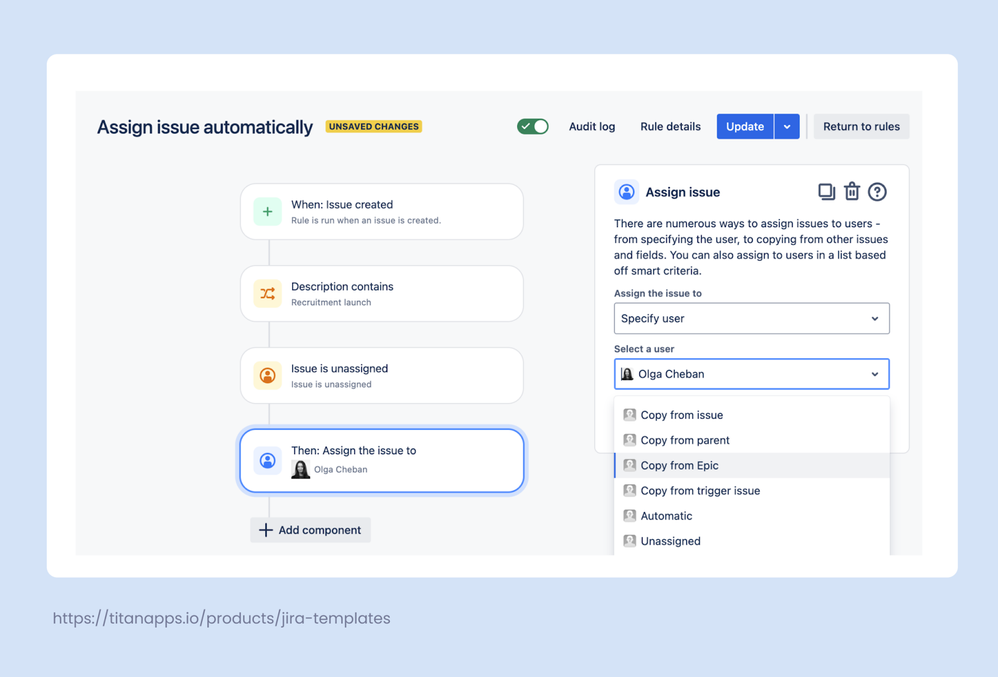Click the Assign the issue to label

pyautogui.click(x=657, y=293)
